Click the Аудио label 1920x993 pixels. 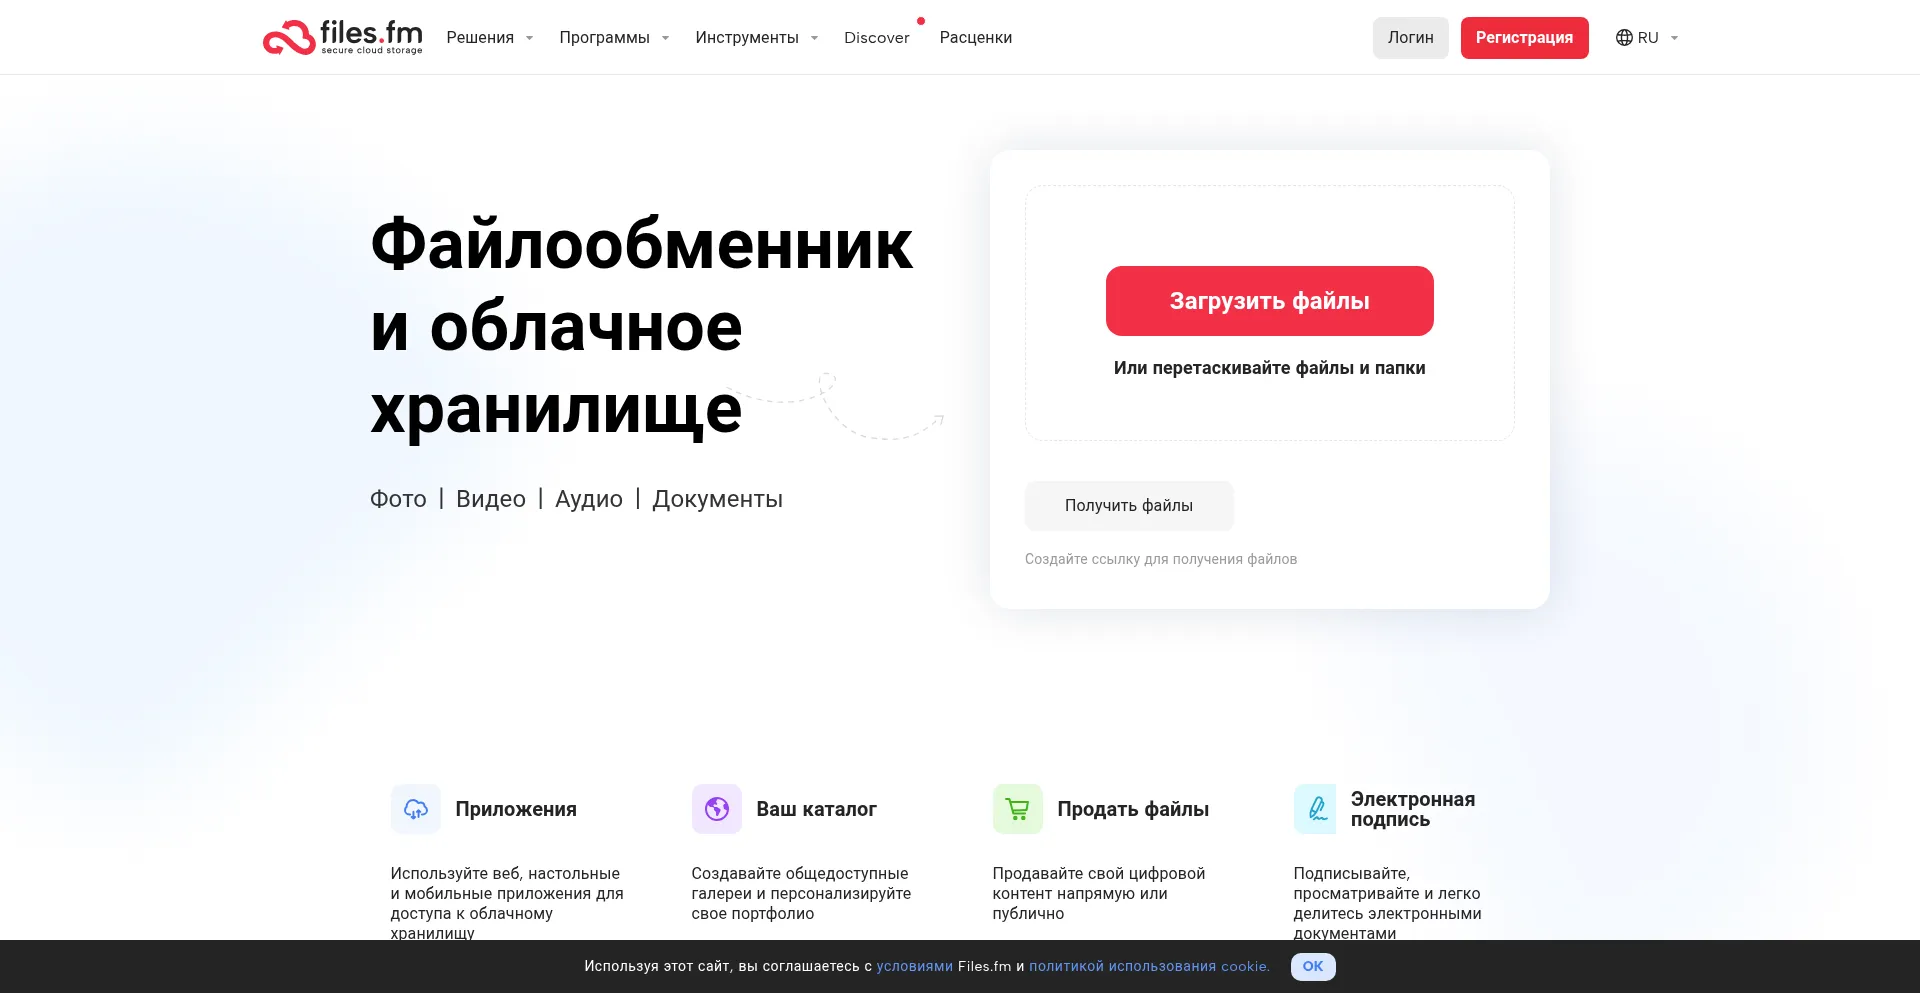(589, 499)
